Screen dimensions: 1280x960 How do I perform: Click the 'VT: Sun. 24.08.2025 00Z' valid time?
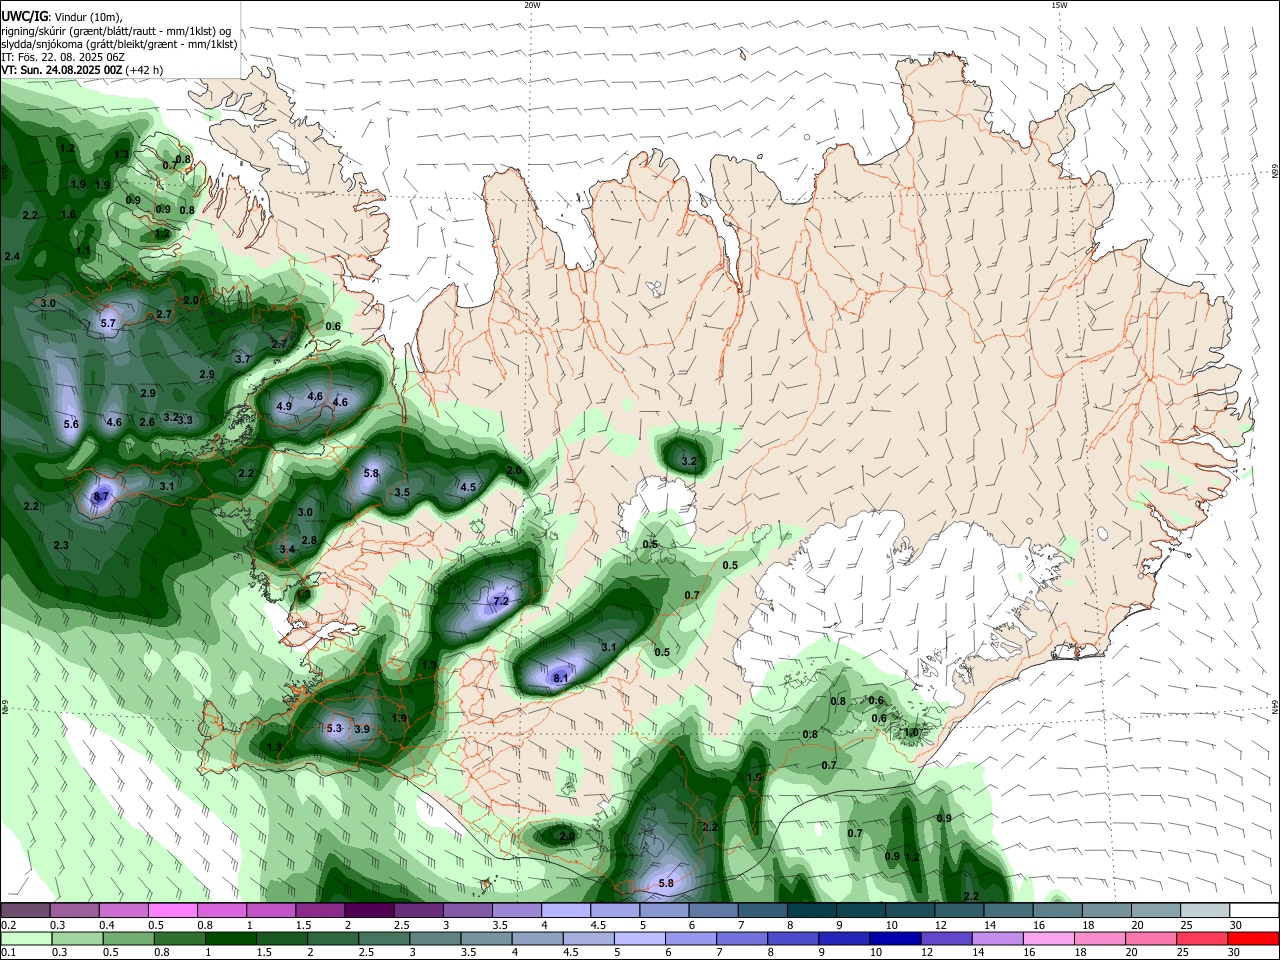(x=62, y=70)
